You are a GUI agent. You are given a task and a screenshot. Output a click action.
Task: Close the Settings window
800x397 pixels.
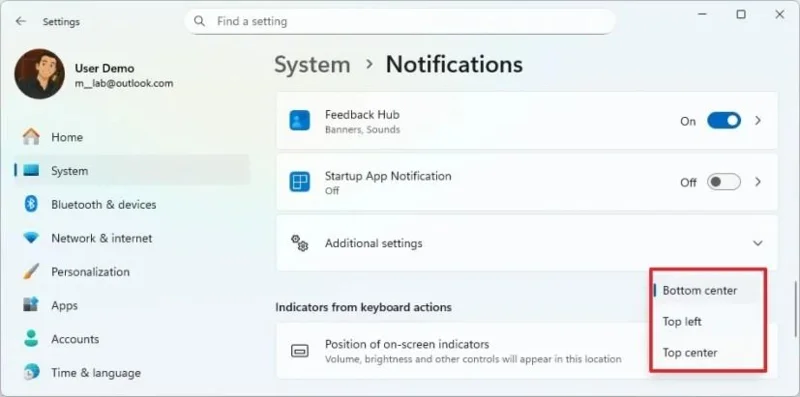pos(780,15)
